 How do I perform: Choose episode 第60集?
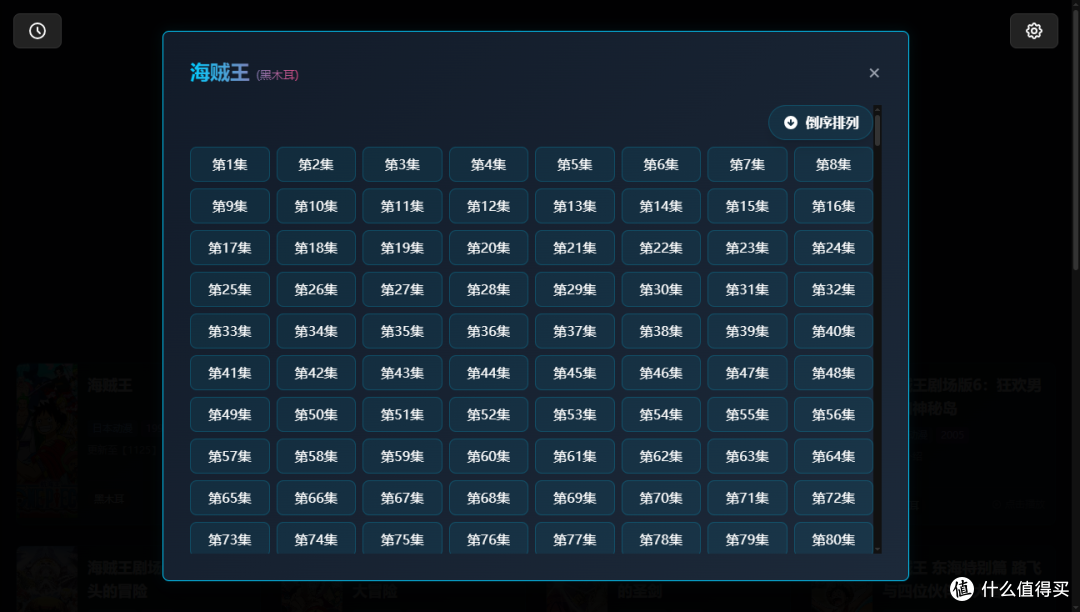488,456
